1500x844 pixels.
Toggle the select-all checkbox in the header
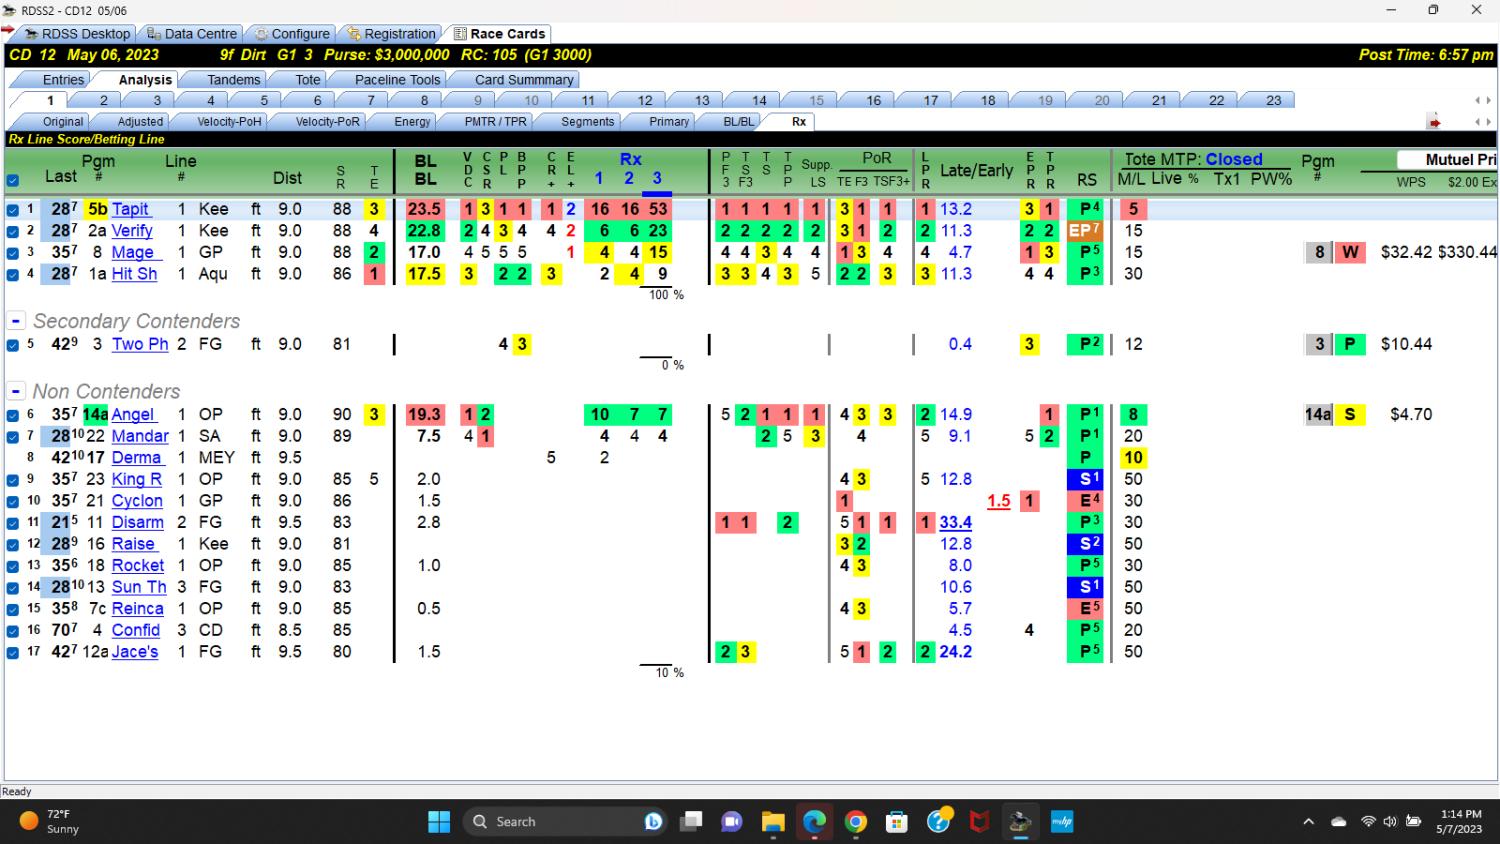coord(13,181)
